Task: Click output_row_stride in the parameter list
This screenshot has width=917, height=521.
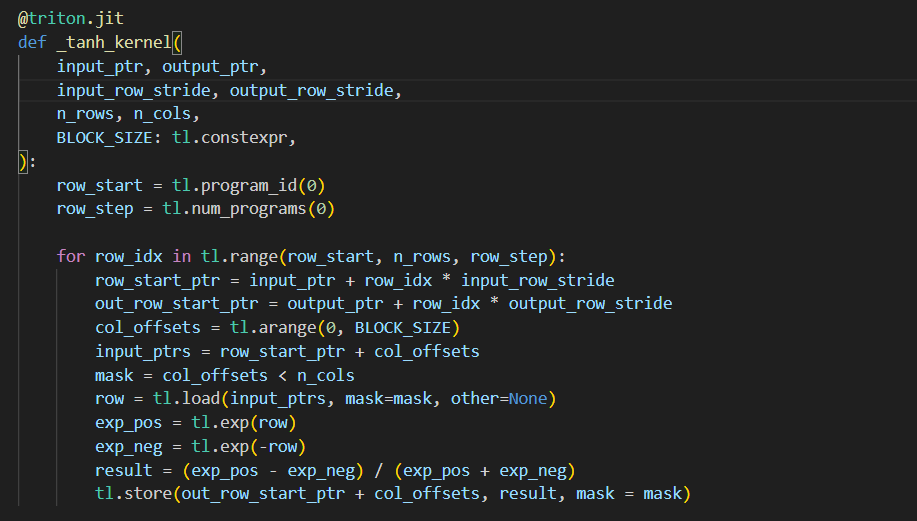Action: pos(311,91)
